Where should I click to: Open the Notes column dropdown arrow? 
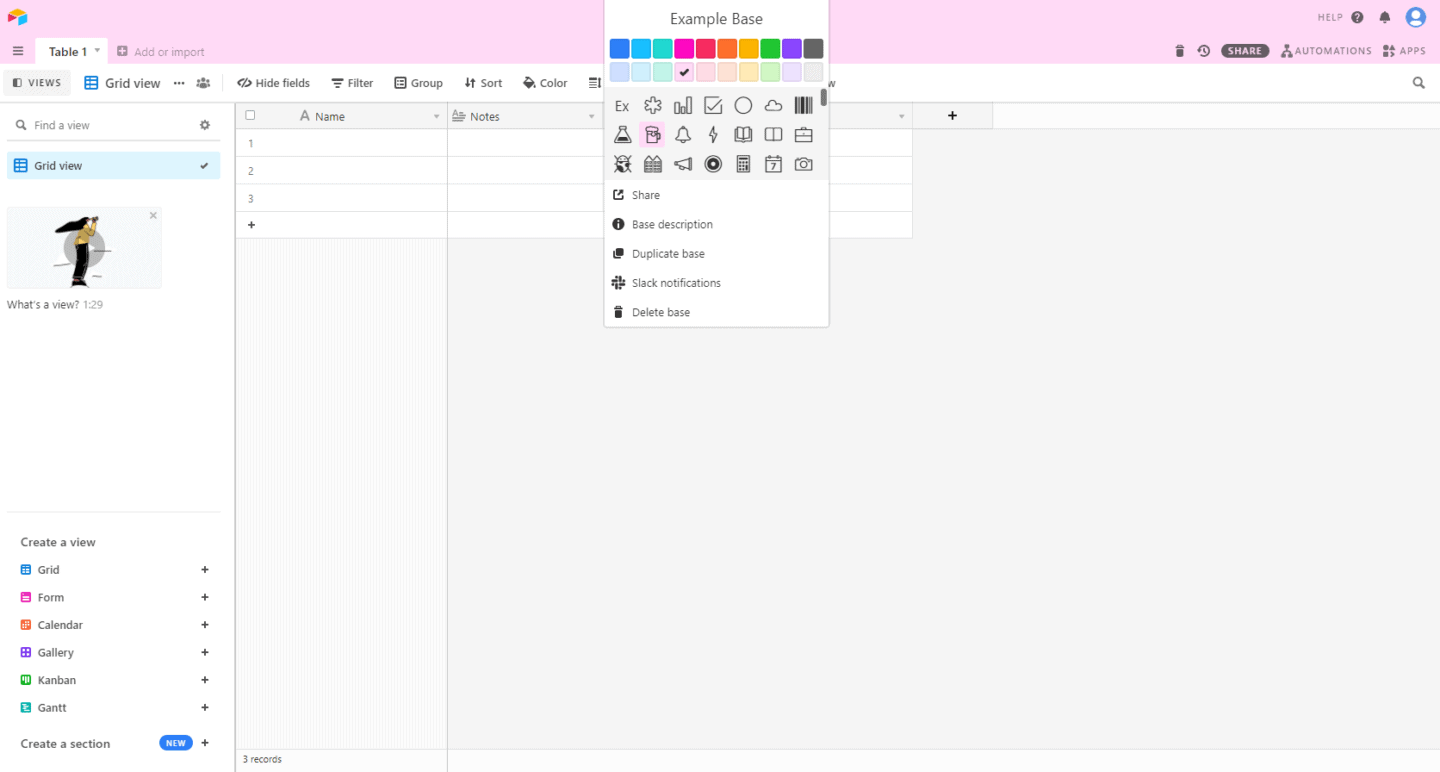(x=592, y=117)
